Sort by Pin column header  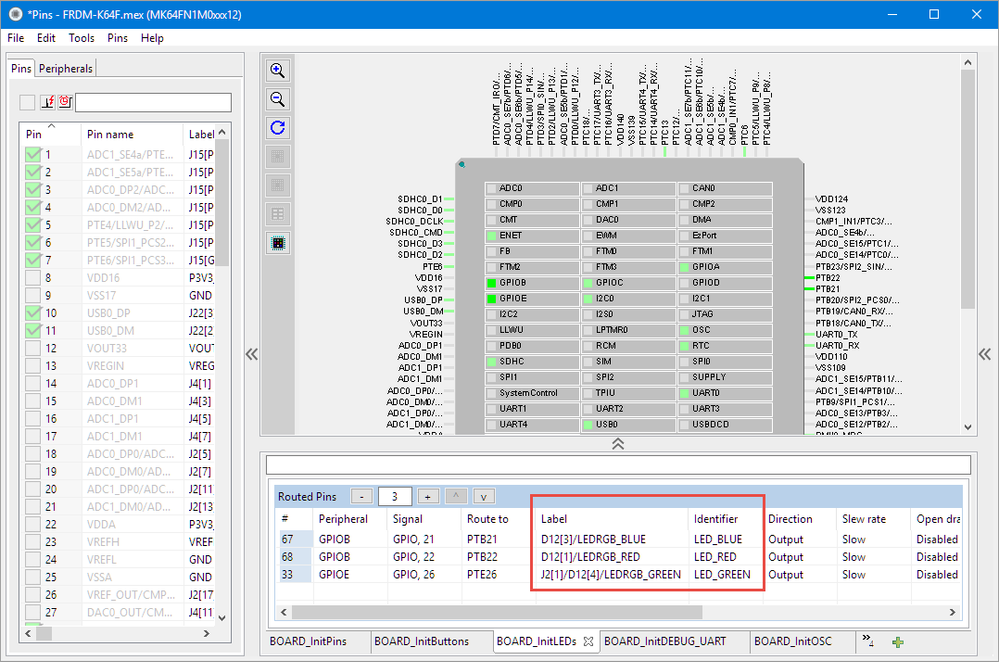[x=51, y=134]
